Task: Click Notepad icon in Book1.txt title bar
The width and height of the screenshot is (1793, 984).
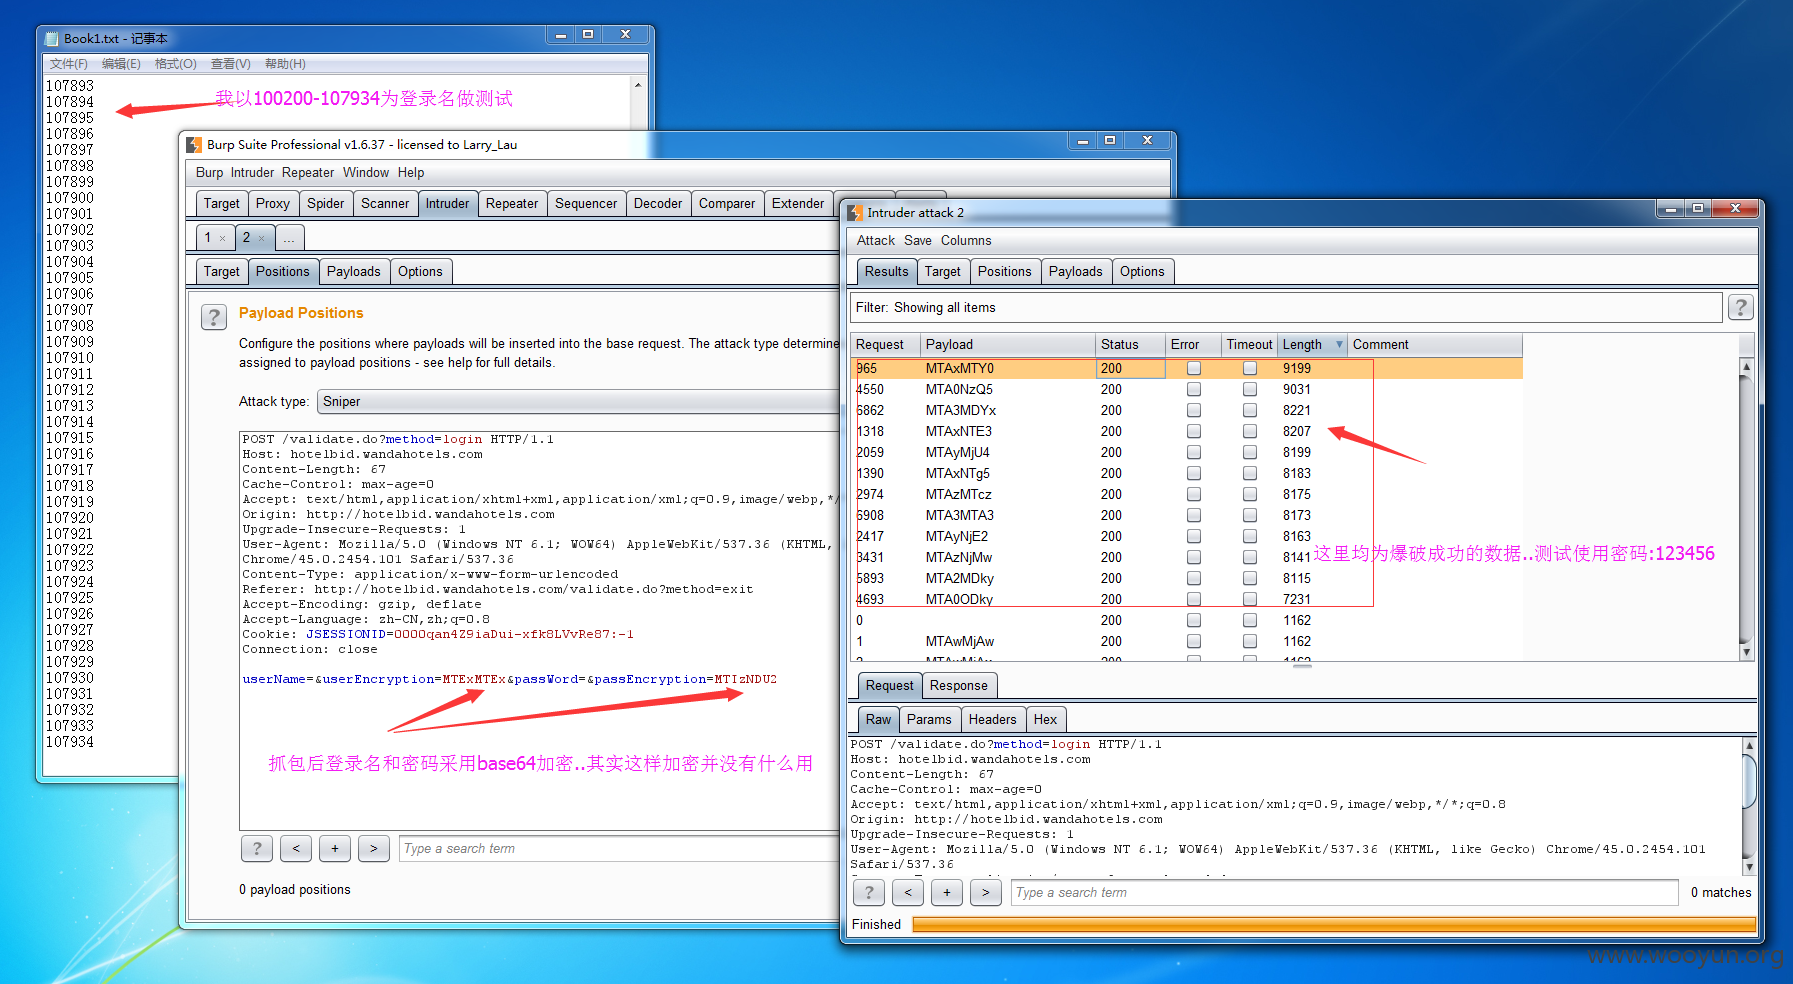Action: [52, 39]
